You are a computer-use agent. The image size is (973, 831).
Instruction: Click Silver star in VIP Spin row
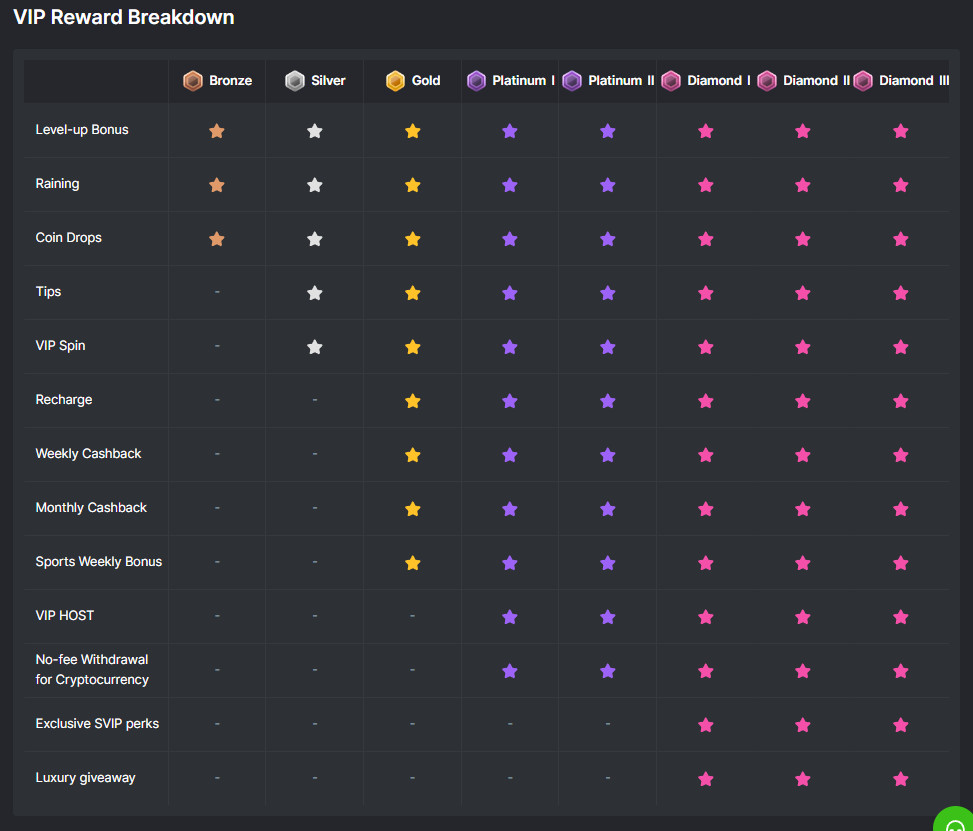click(315, 347)
